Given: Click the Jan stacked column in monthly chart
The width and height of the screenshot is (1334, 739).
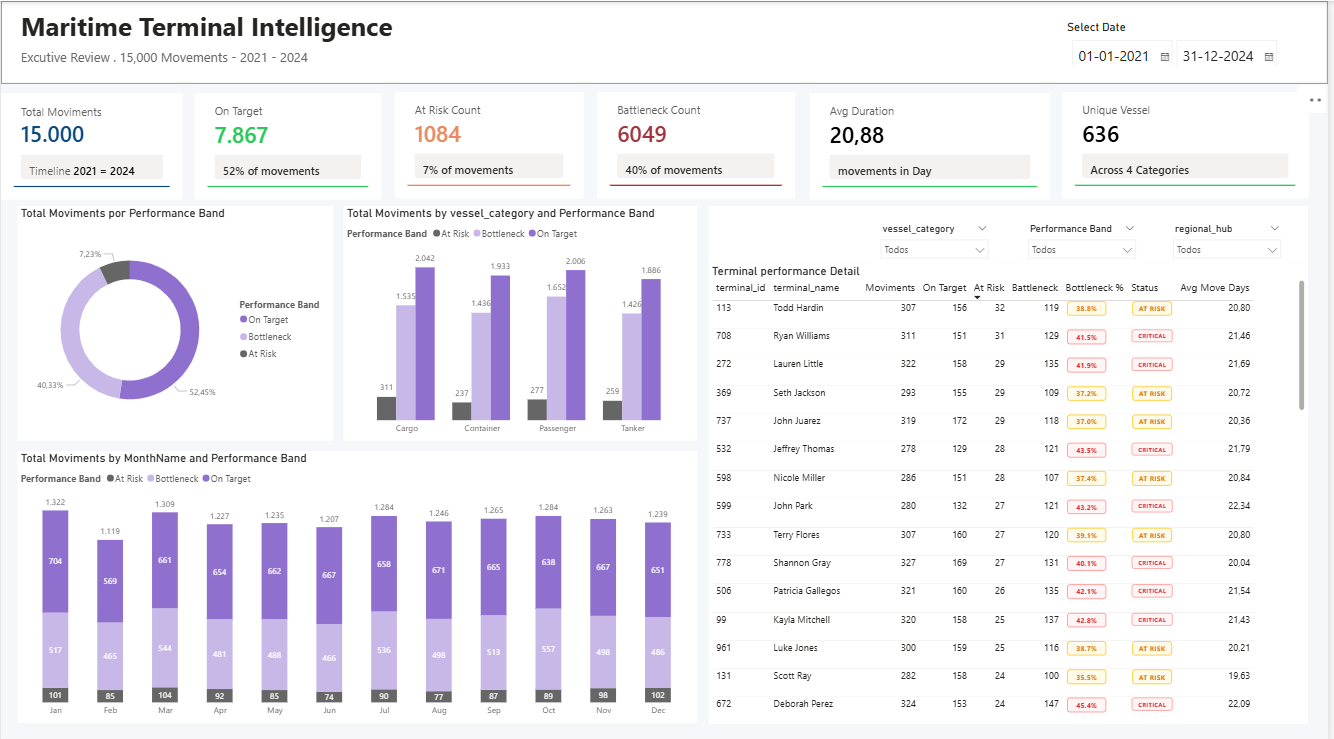Looking at the screenshot, I should (54, 600).
